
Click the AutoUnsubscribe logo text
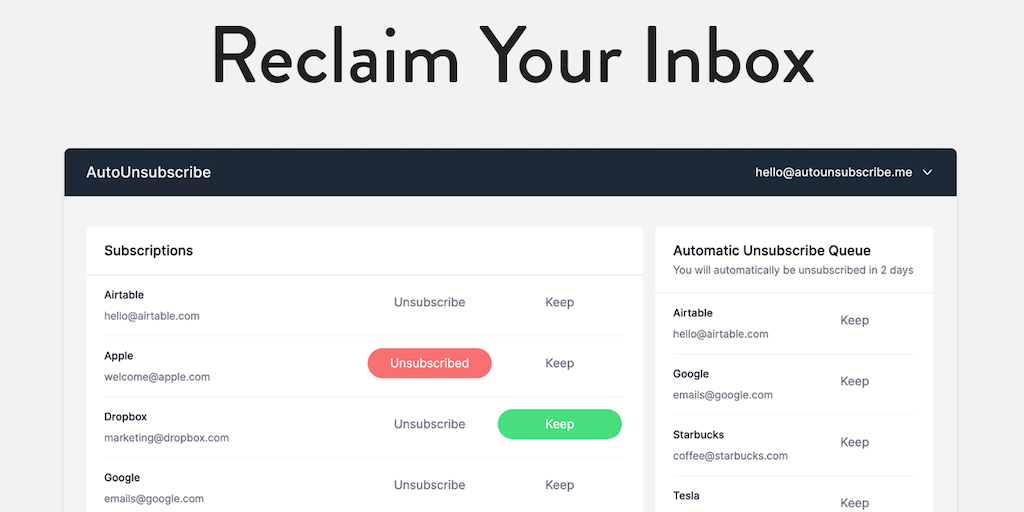click(148, 172)
